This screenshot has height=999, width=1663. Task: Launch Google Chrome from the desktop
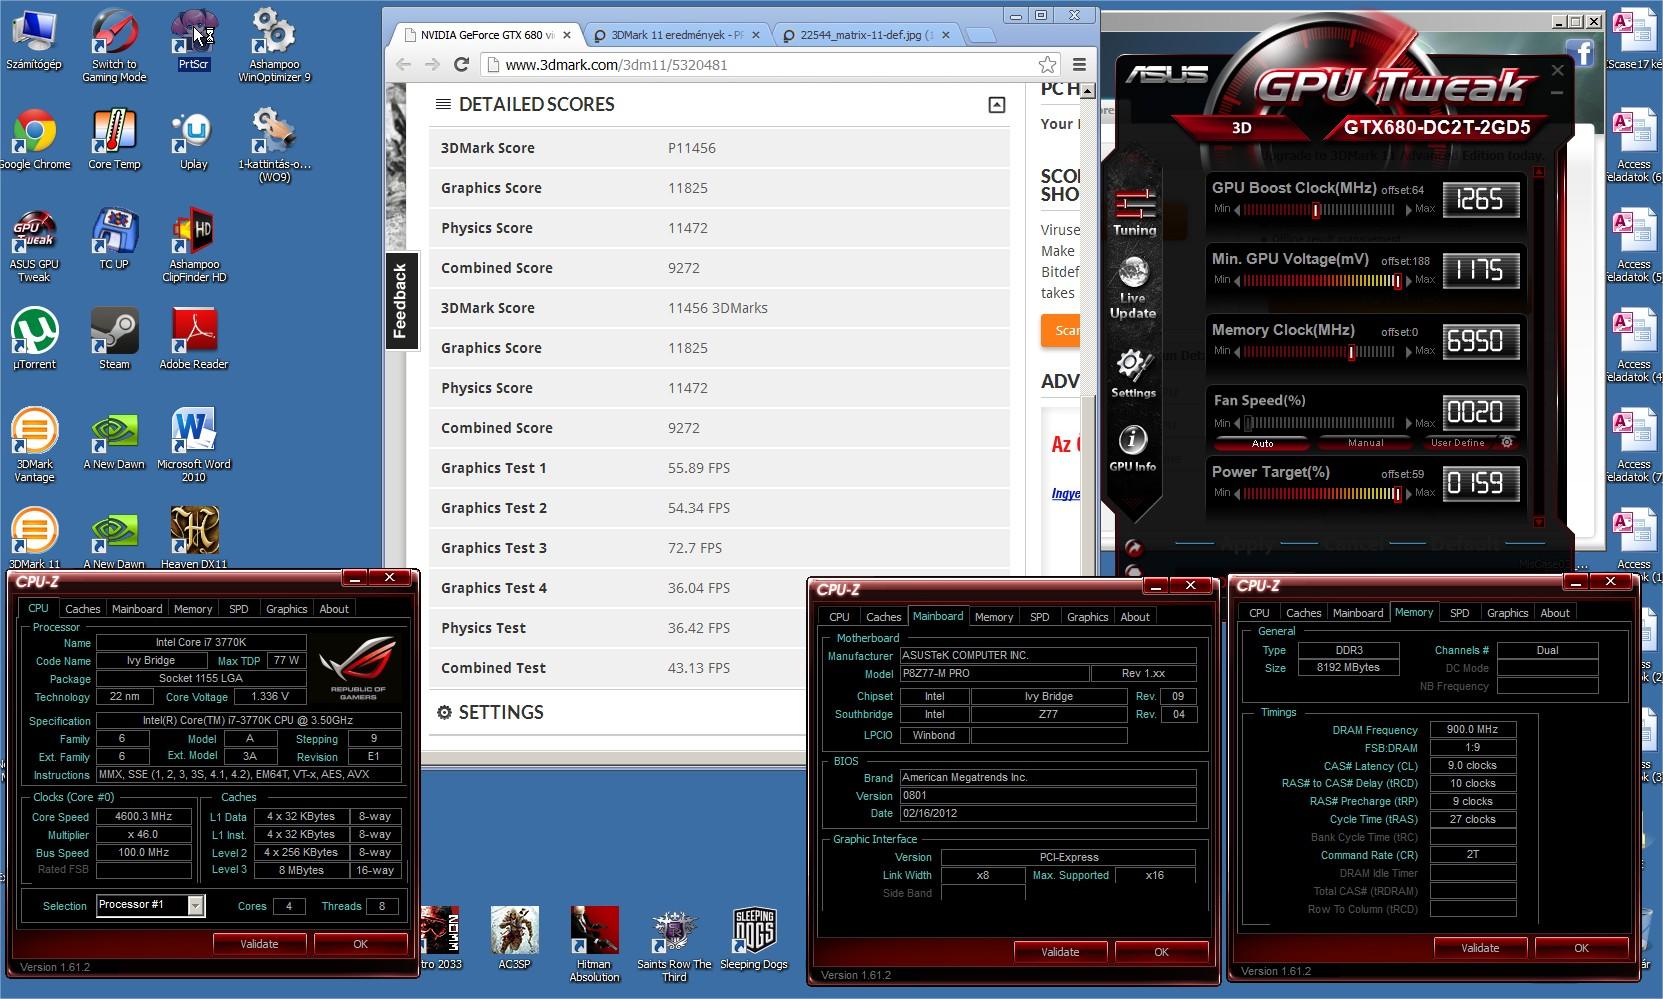(x=34, y=140)
